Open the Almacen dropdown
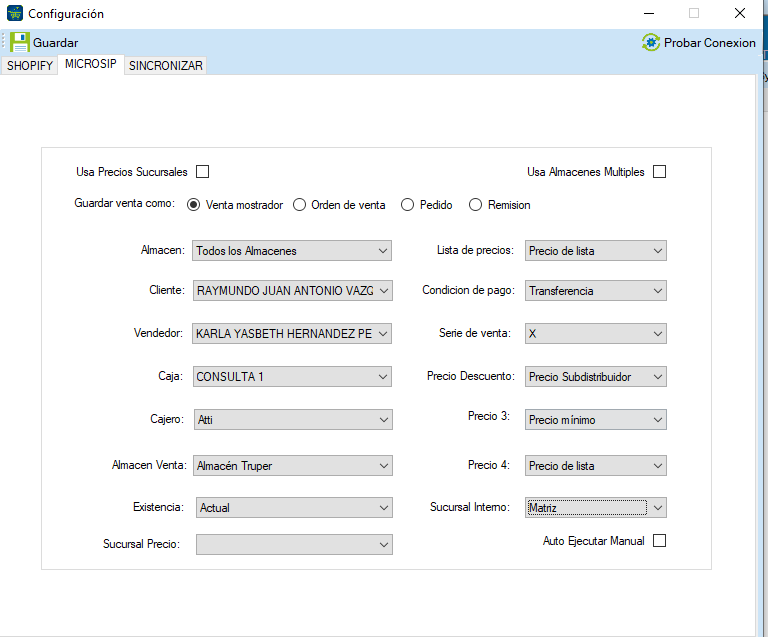The width and height of the screenshot is (768, 637). (x=292, y=251)
